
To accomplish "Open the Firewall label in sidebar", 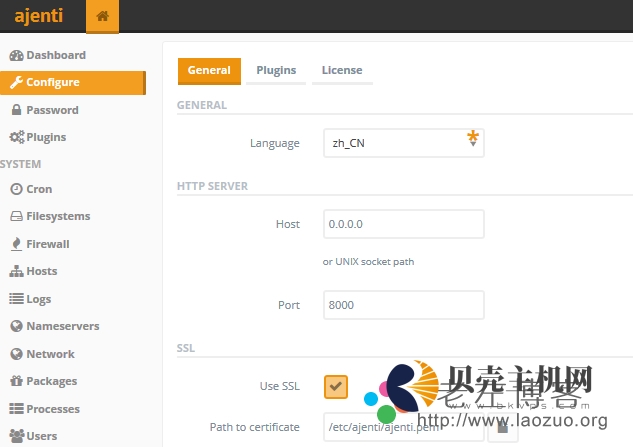I will tap(48, 244).
